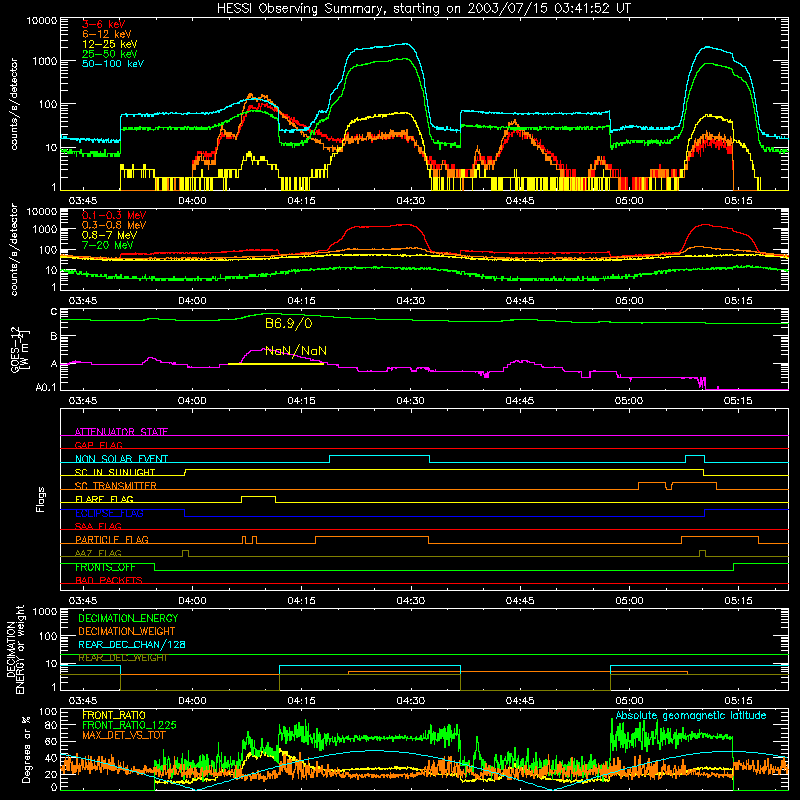Select the 6-12 keV legend label
The height and width of the screenshot is (800, 800).
click(x=107, y=34)
